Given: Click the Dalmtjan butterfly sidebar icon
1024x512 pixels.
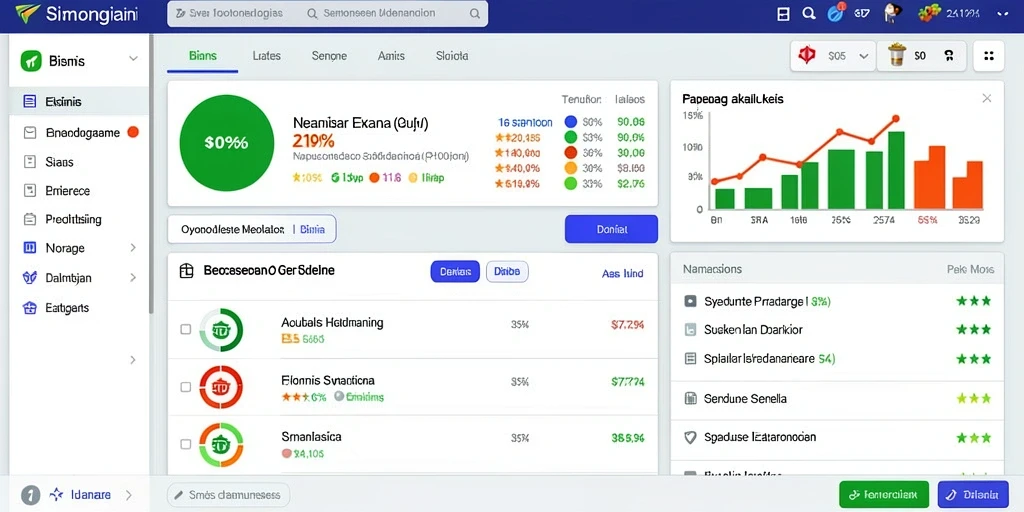Looking at the screenshot, I should [x=29, y=278].
